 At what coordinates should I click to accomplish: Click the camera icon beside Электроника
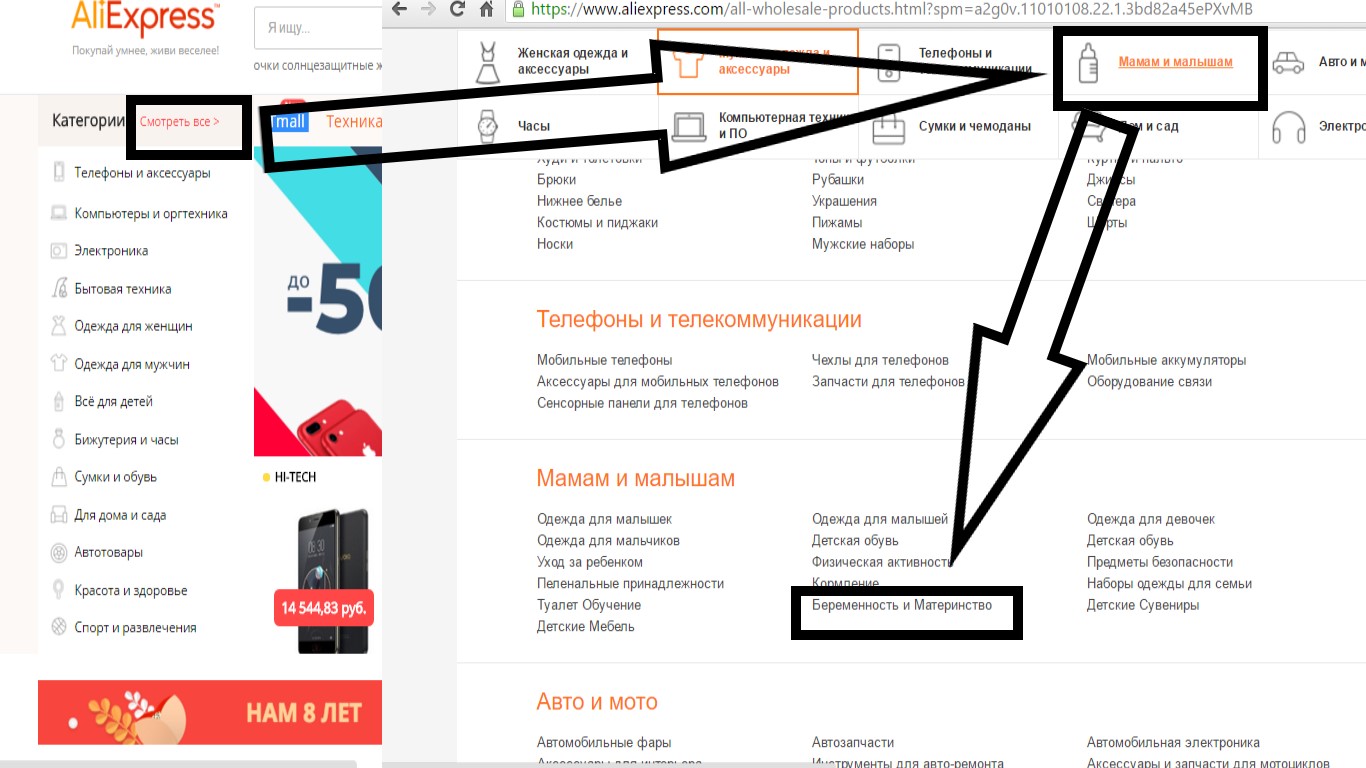(x=59, y=251)
